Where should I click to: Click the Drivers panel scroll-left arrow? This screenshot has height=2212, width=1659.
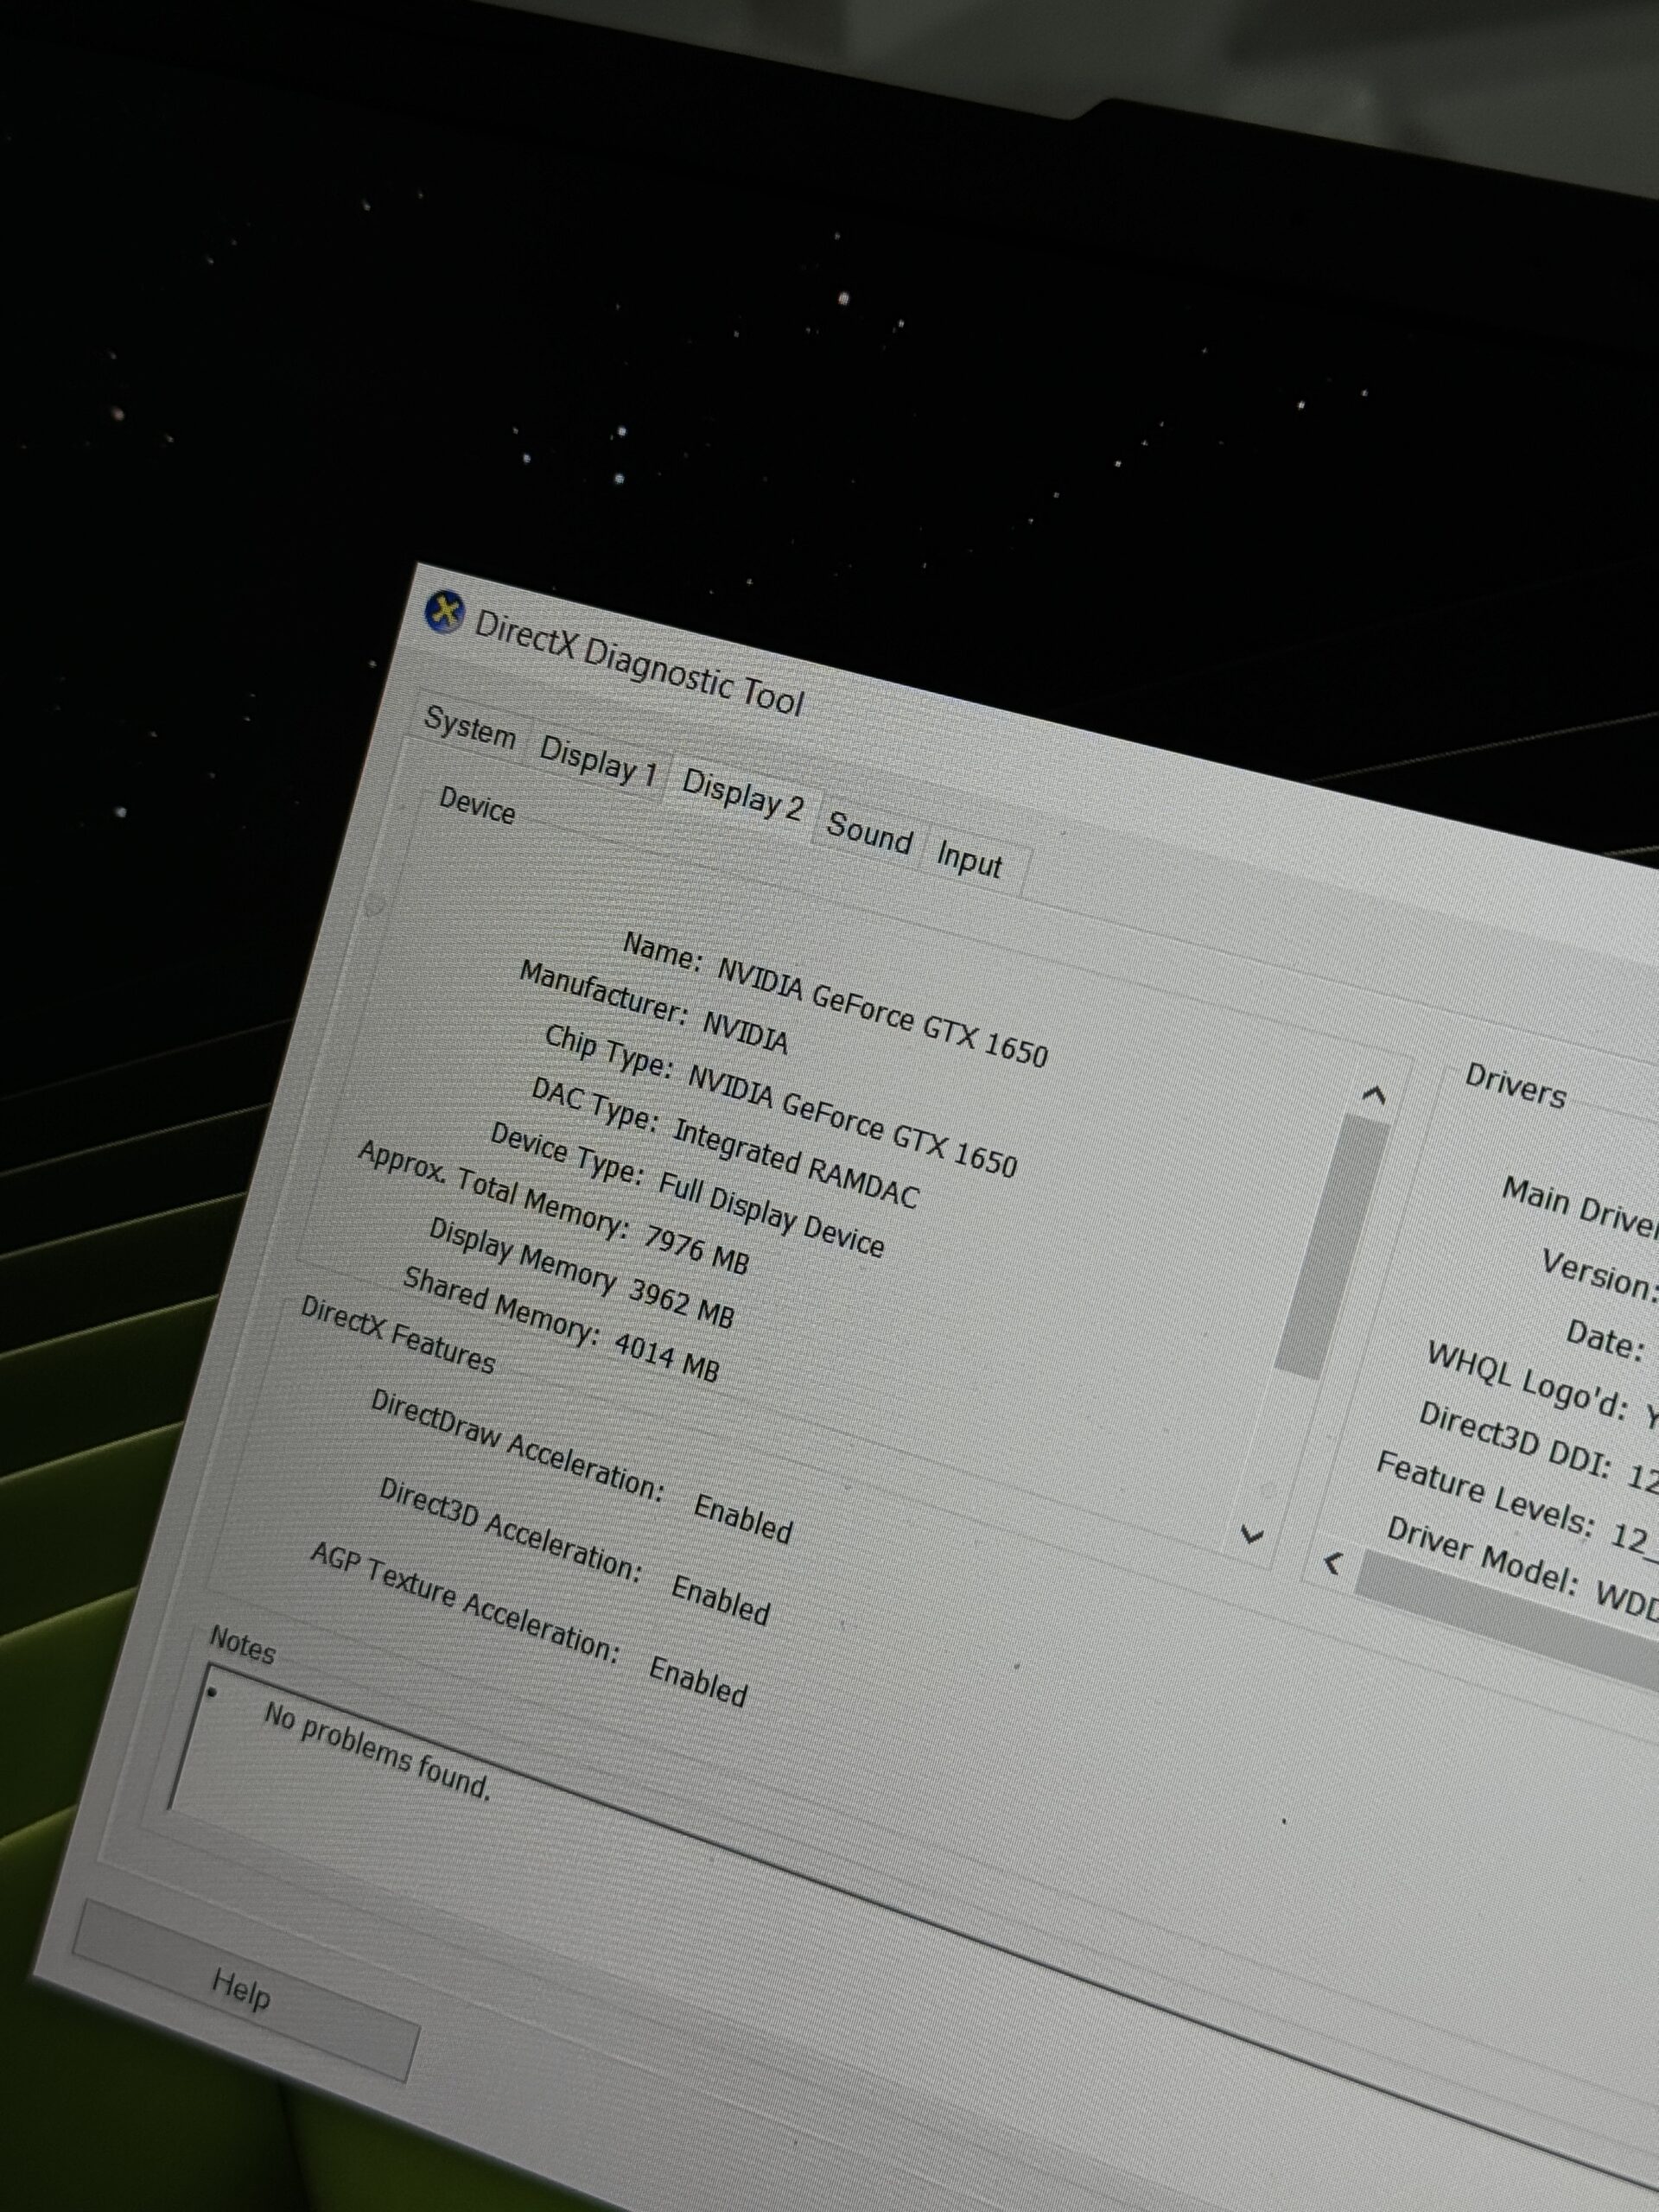click(x=1332, y=1562)
